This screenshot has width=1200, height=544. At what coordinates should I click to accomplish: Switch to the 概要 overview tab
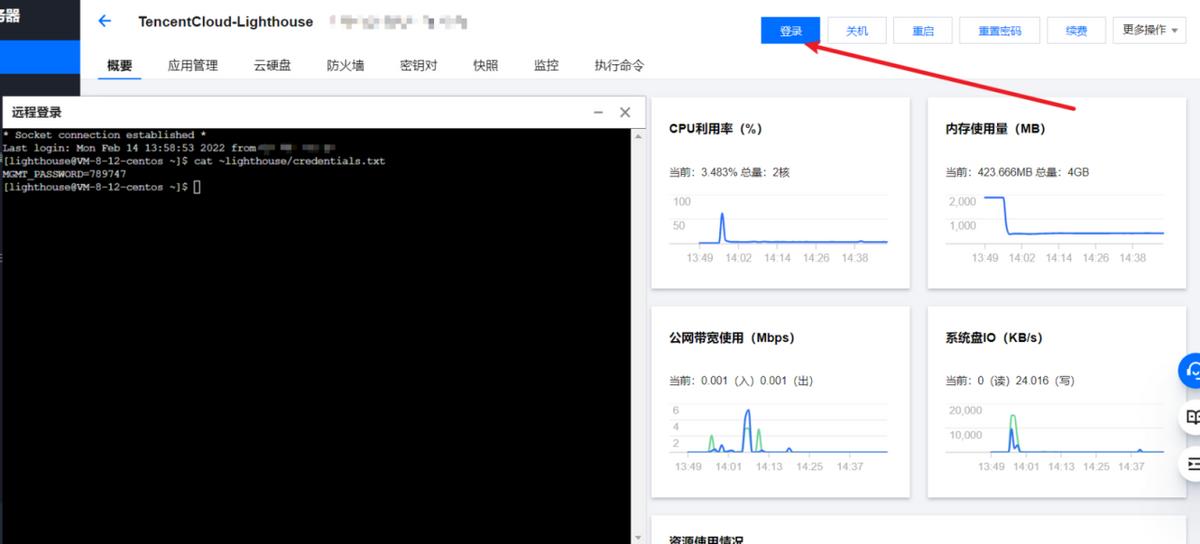120,65
